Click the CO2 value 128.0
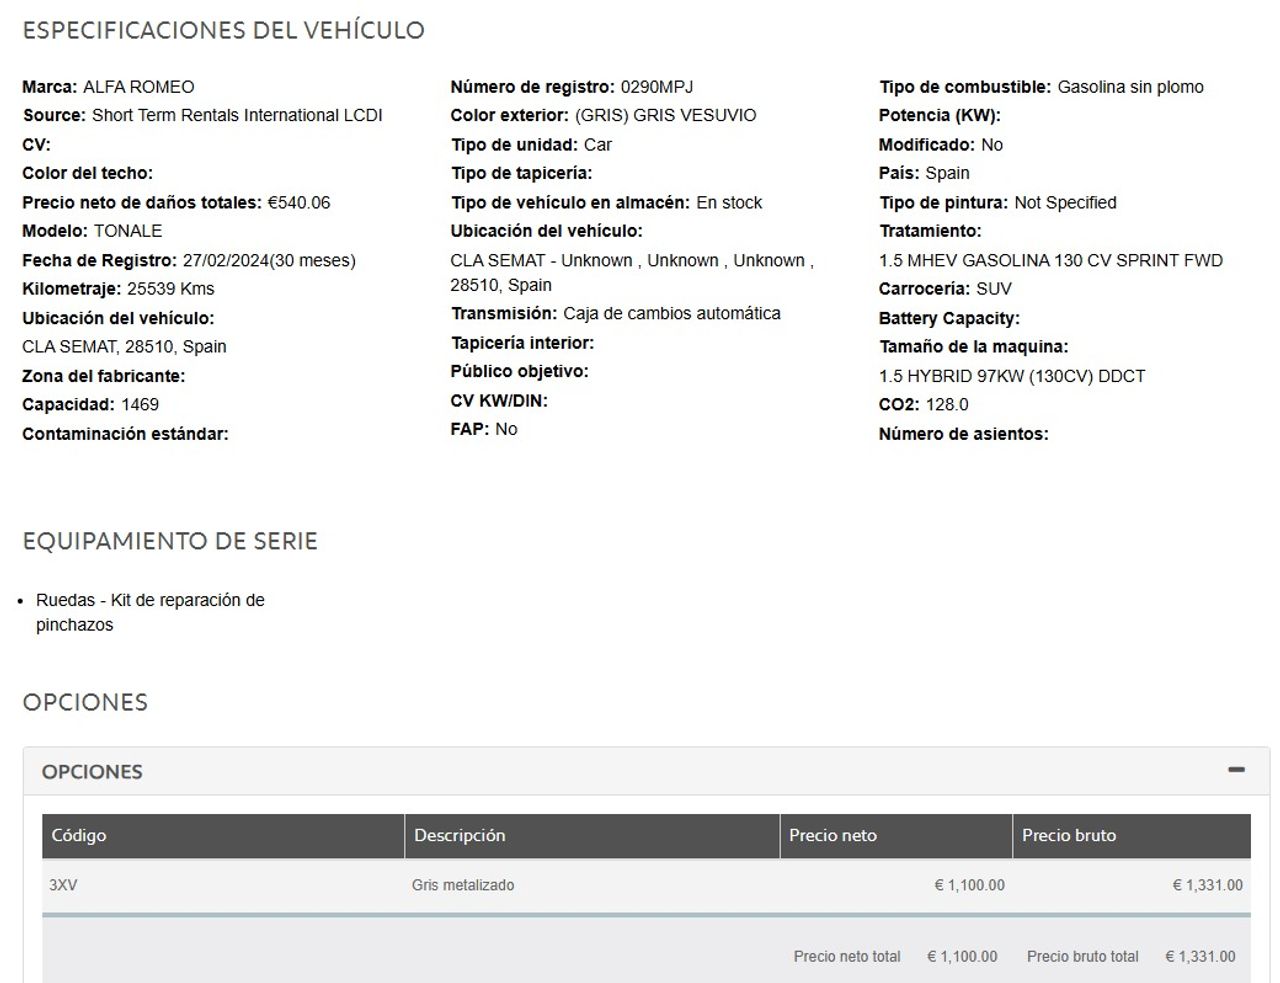 947,405
